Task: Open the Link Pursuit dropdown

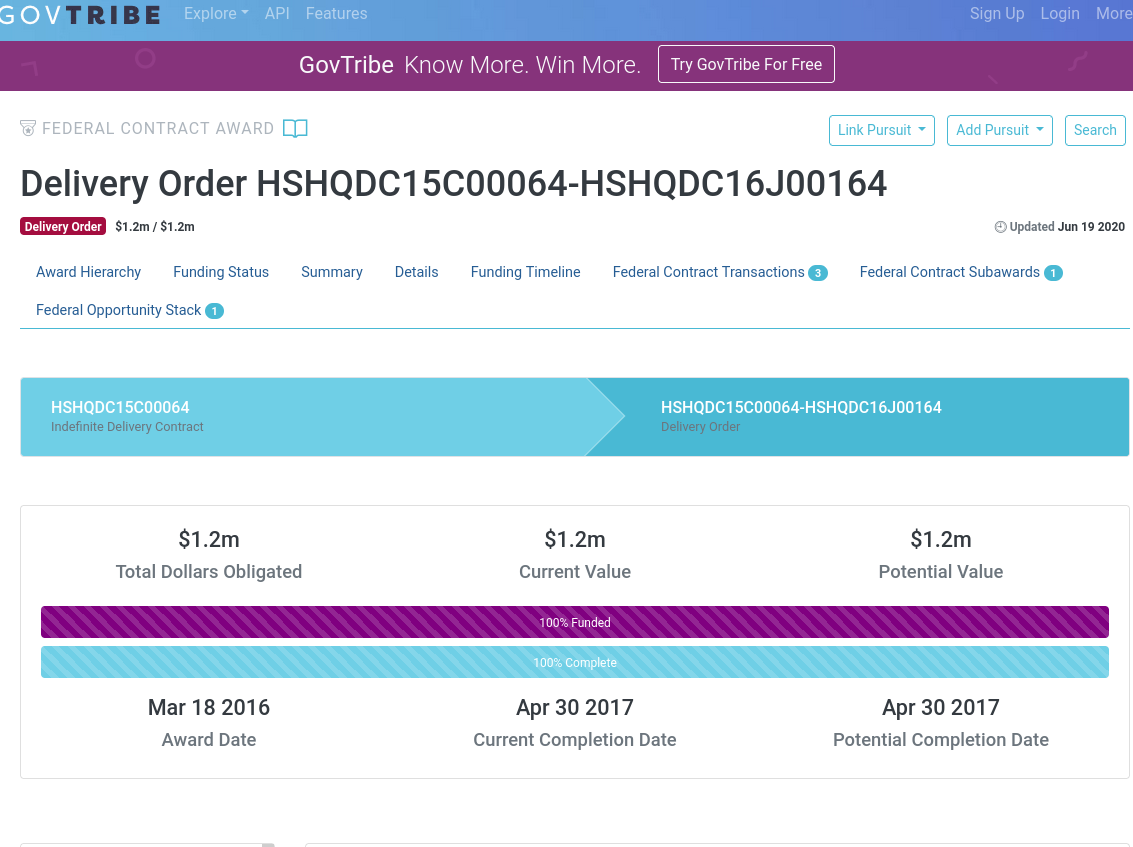Action: (x=882, y=130)
